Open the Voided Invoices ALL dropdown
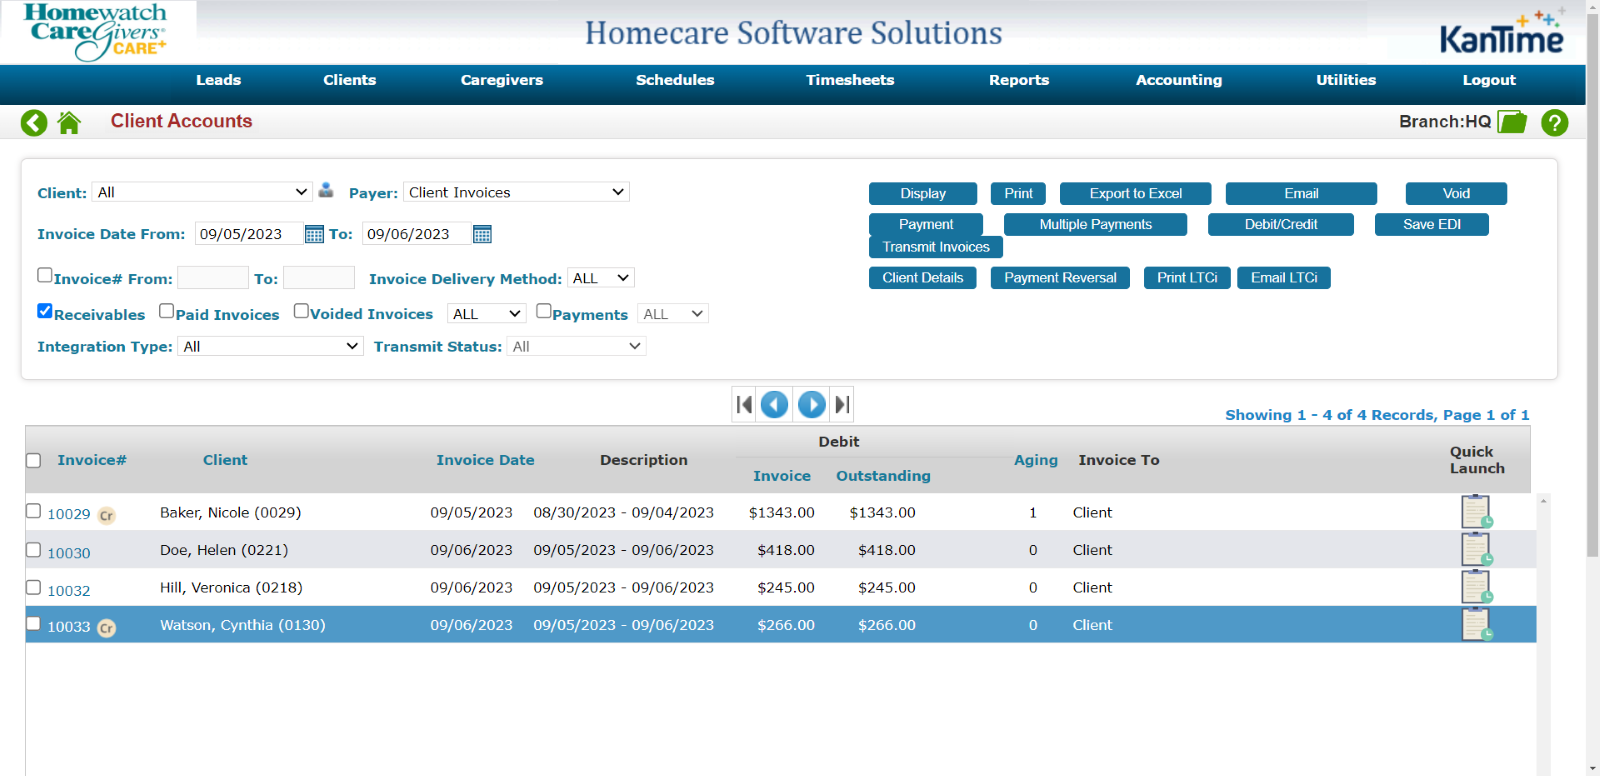This screenshot has width=1600, height=776. [x=486, y=314]
